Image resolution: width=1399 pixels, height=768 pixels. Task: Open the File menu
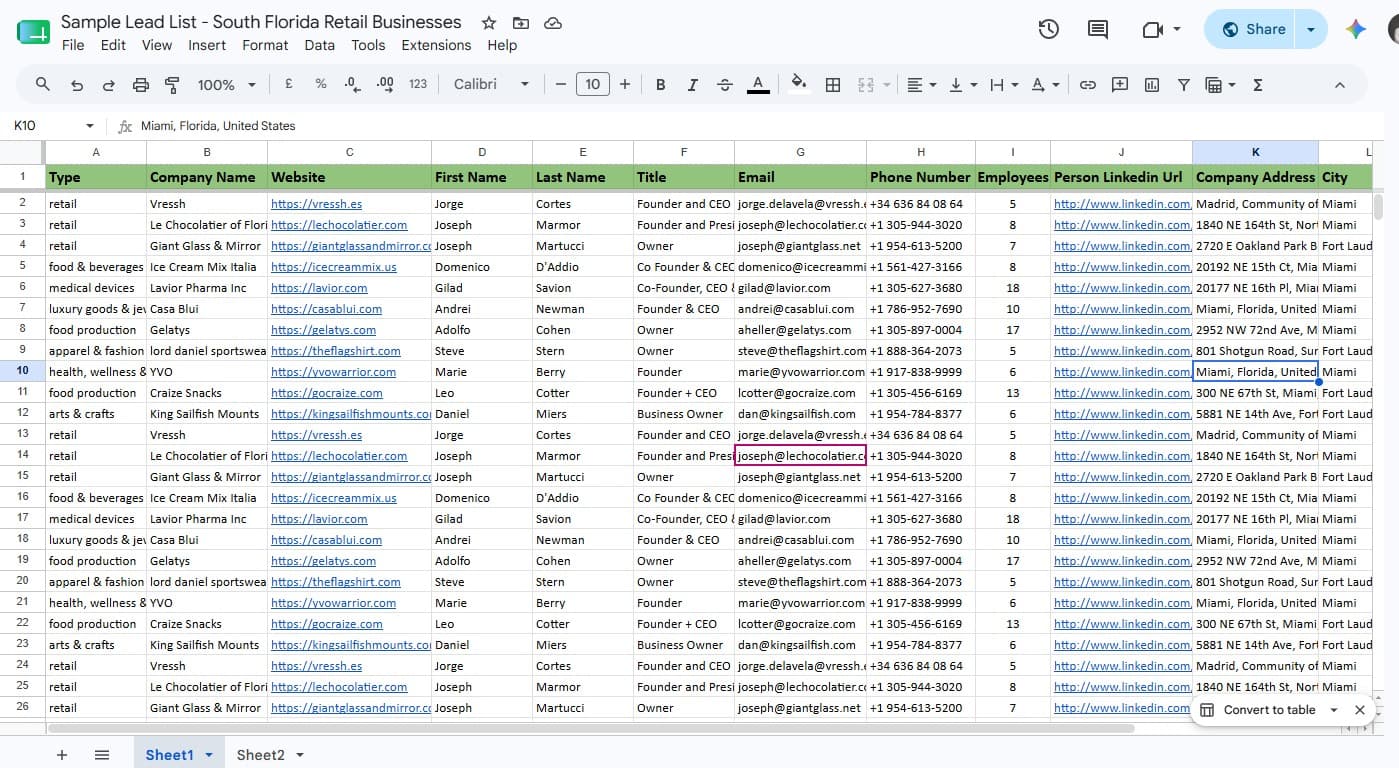[73, 45]
